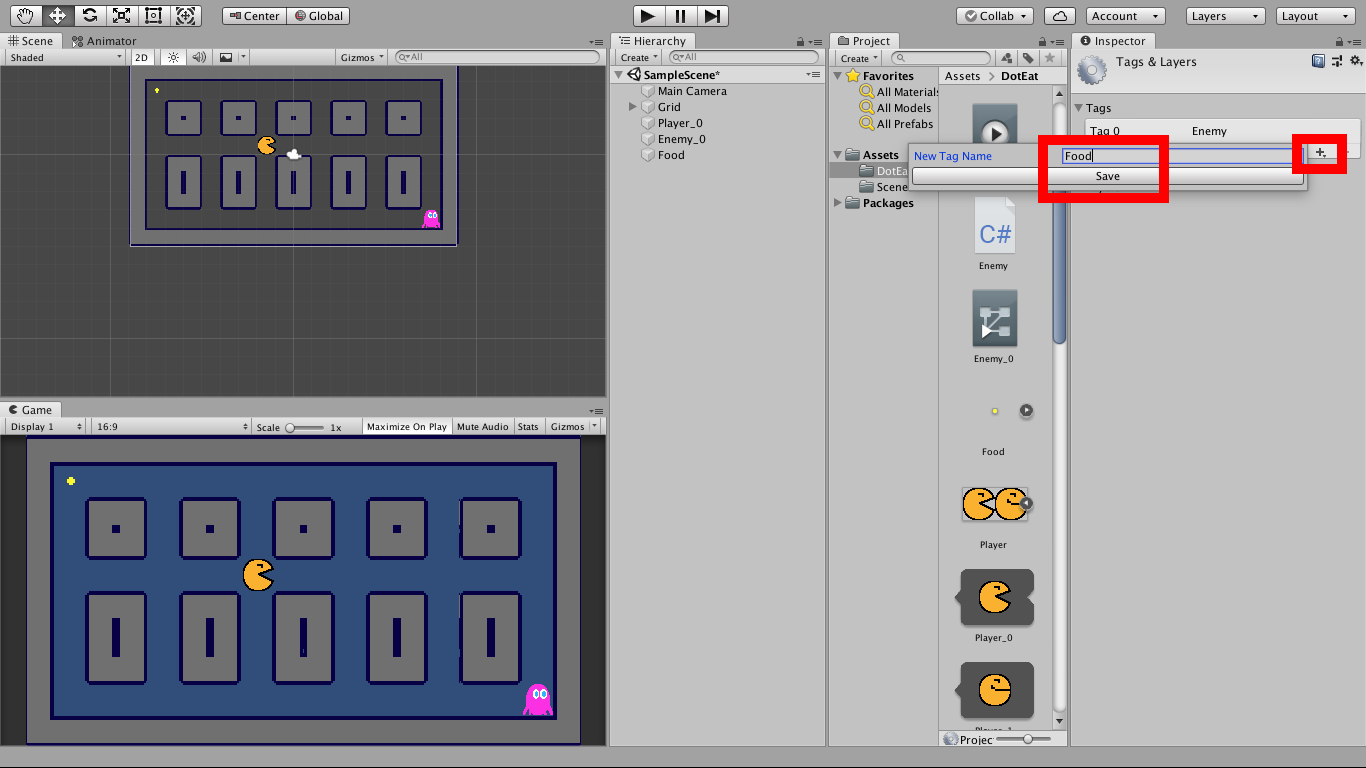
Task: Open the Display 1 dropdown
Action: point(46,427)
